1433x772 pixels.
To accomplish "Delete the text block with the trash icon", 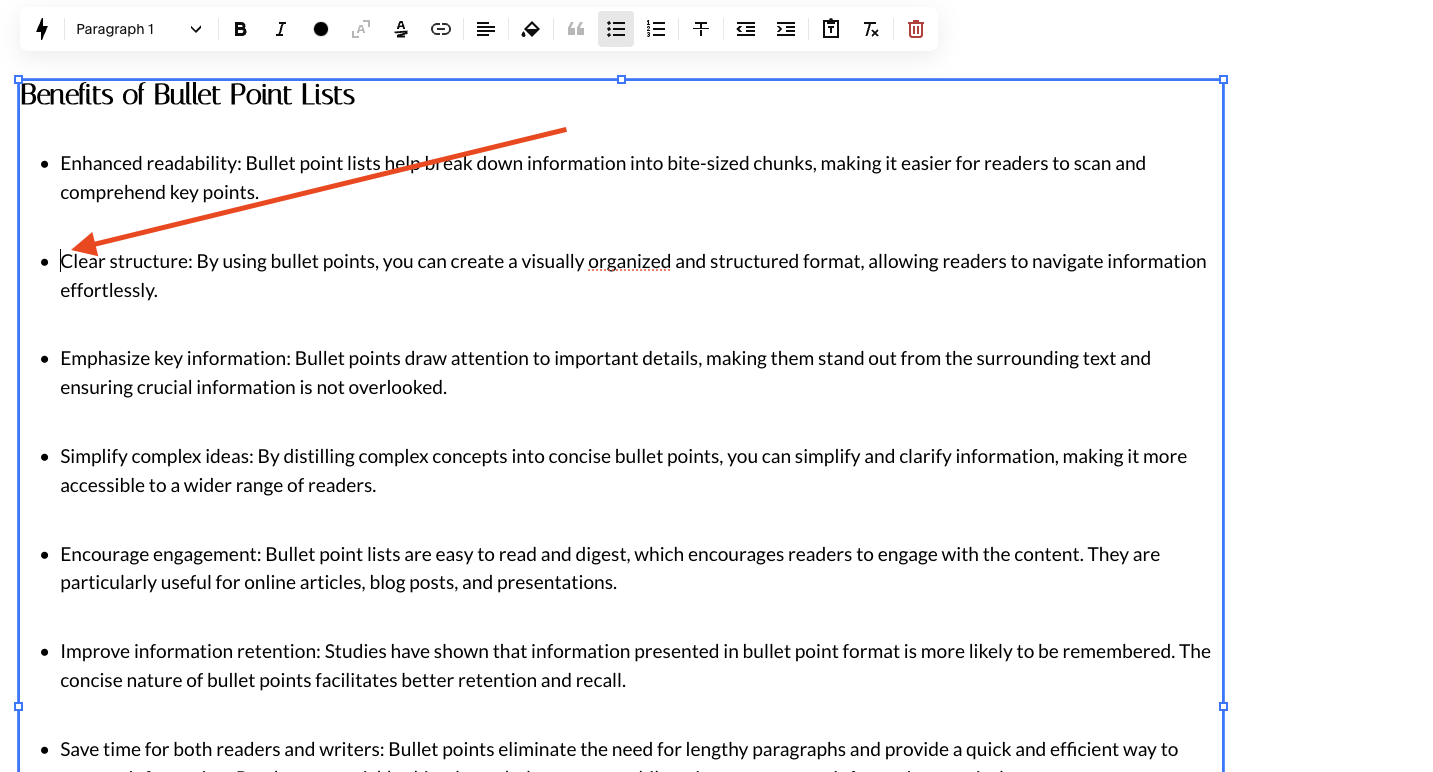I will click(x=916, y=29).
